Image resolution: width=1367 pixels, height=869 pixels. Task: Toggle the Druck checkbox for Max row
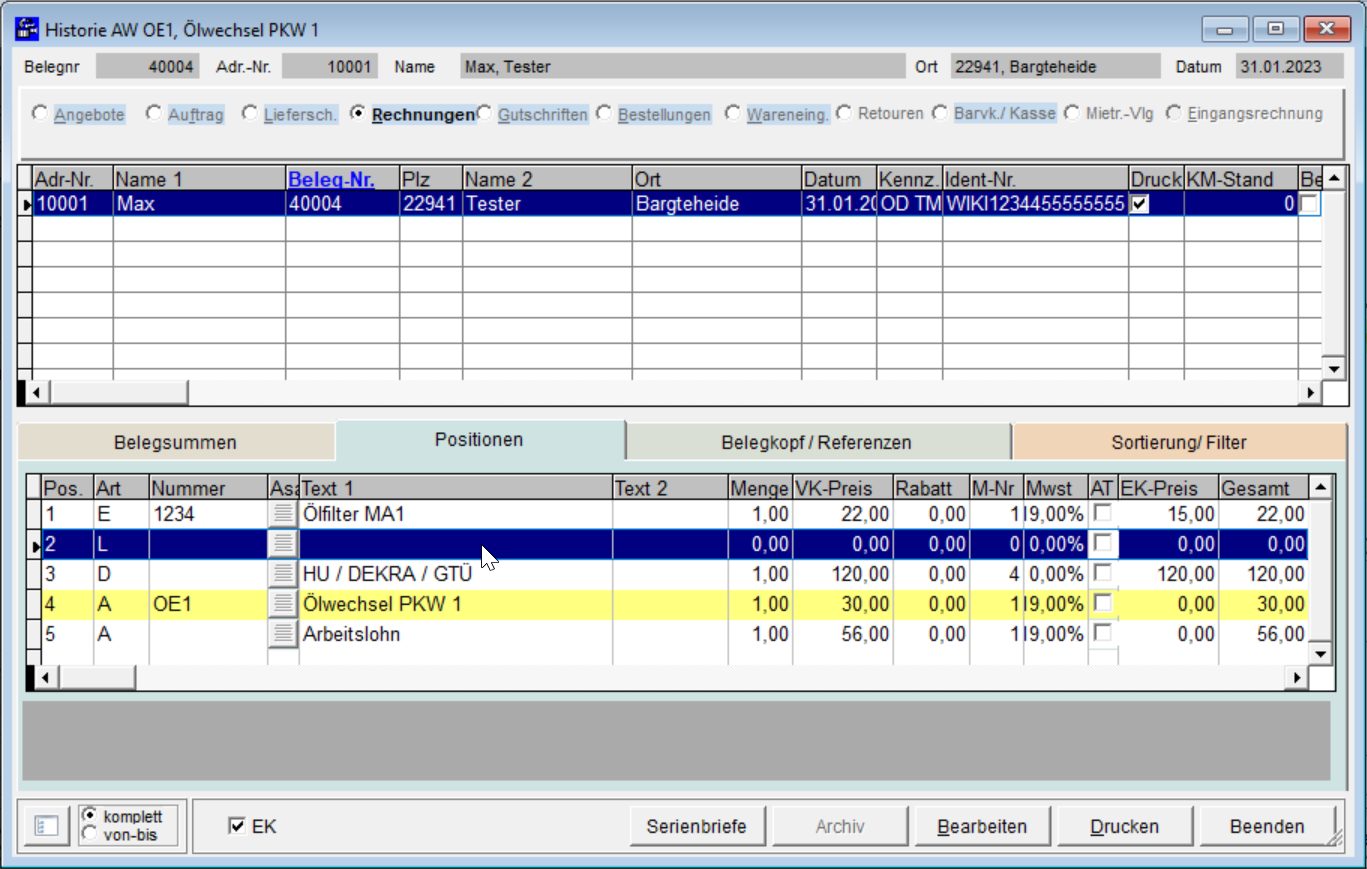(1139, 204)
